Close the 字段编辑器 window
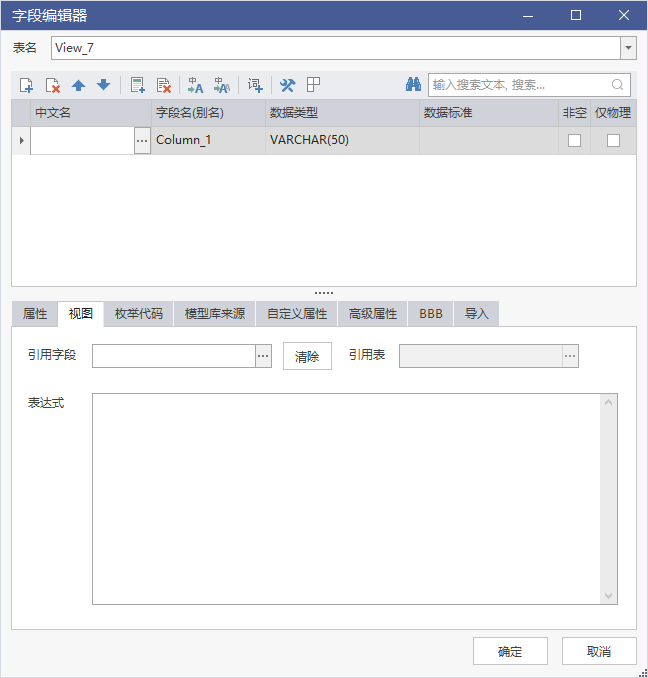 click(x=624, y=15)
